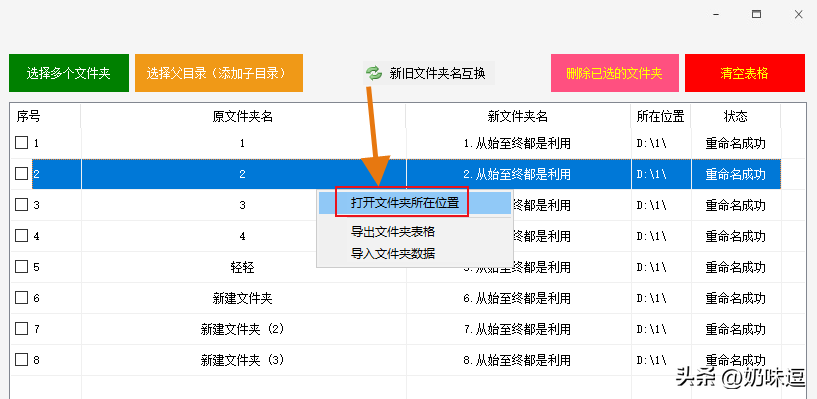Click 重命名成功 status in row 5
Viewport: 817px width, 399px height.
point(736,268)
